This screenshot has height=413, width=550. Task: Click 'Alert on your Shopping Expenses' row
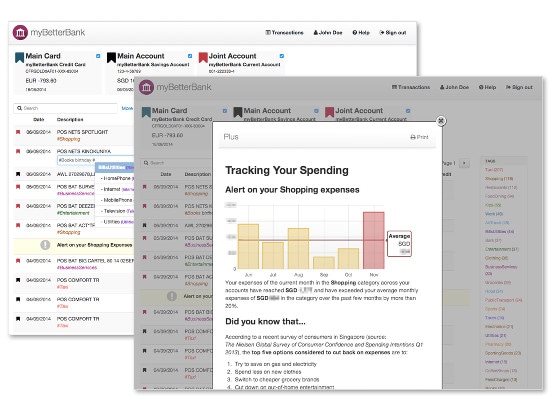(74, 245)
